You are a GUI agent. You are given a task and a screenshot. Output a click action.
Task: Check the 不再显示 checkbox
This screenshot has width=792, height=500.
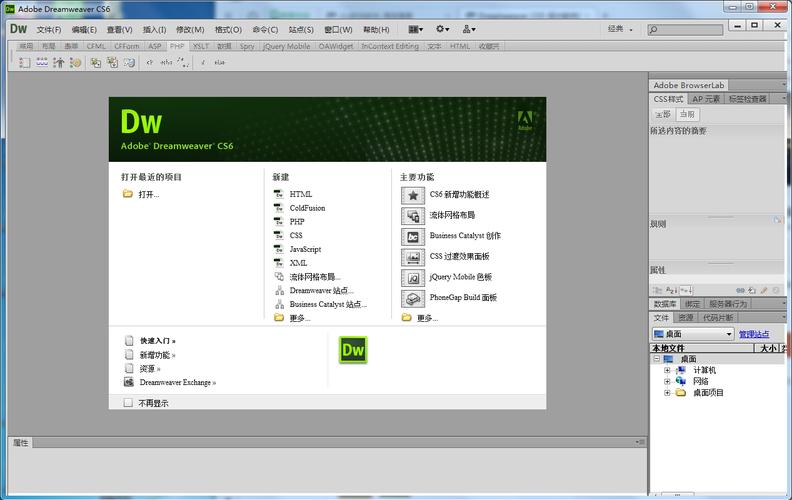click(x=128, y=403)
